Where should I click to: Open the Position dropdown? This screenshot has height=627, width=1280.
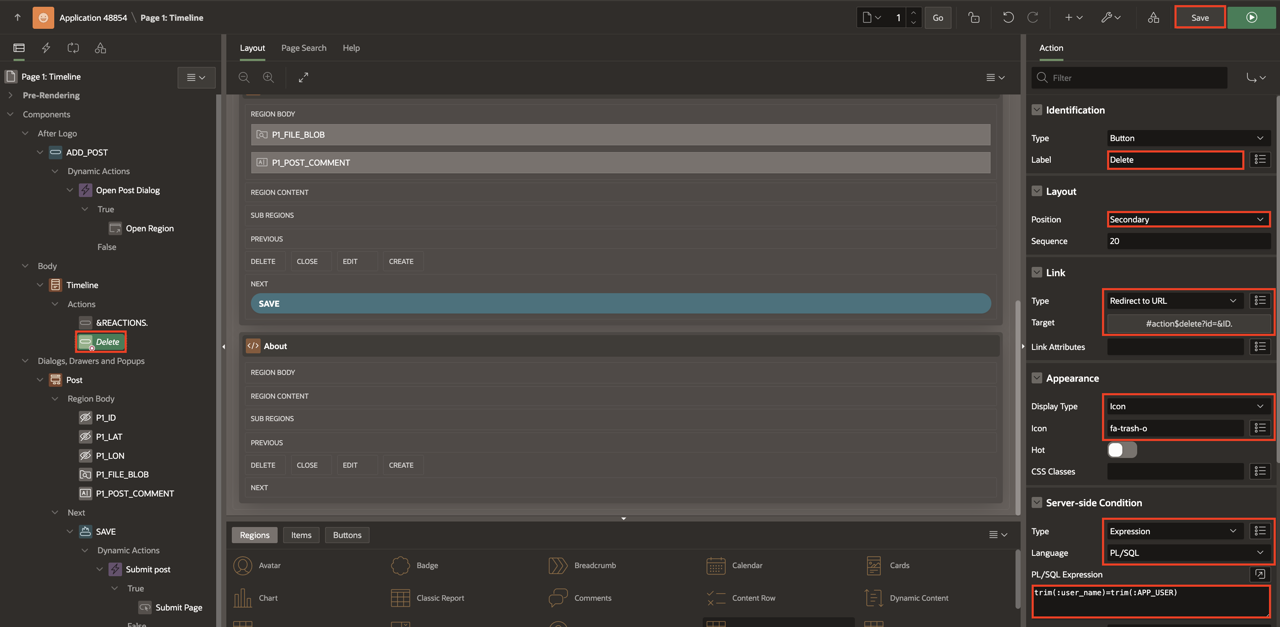point(1188,219)
